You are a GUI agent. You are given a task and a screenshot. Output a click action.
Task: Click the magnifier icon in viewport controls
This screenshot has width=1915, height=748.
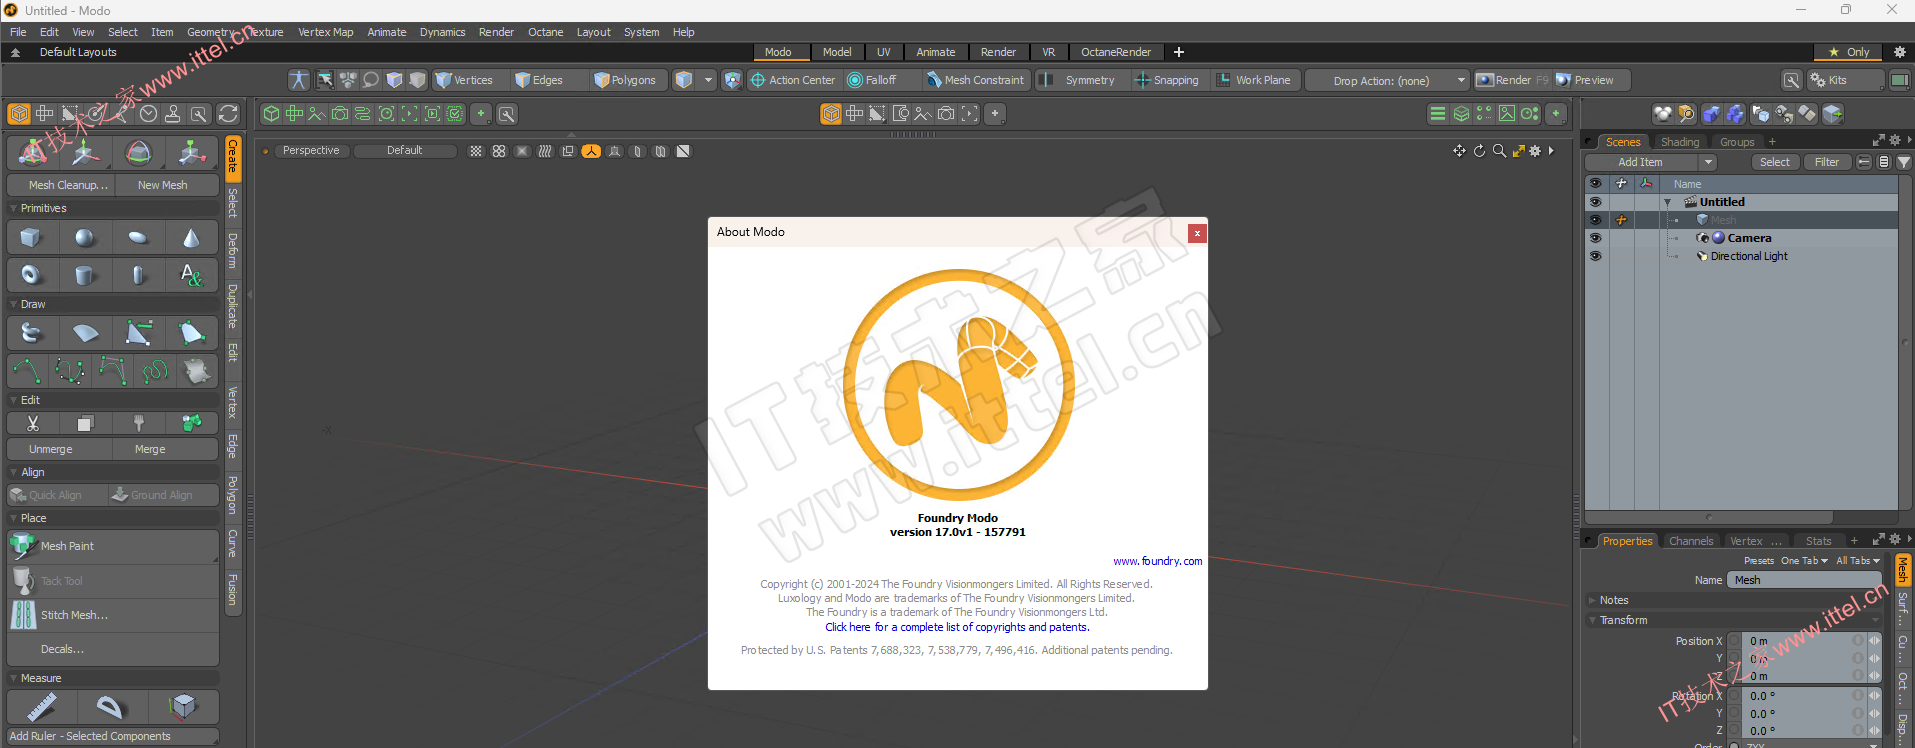(1499, 151)
